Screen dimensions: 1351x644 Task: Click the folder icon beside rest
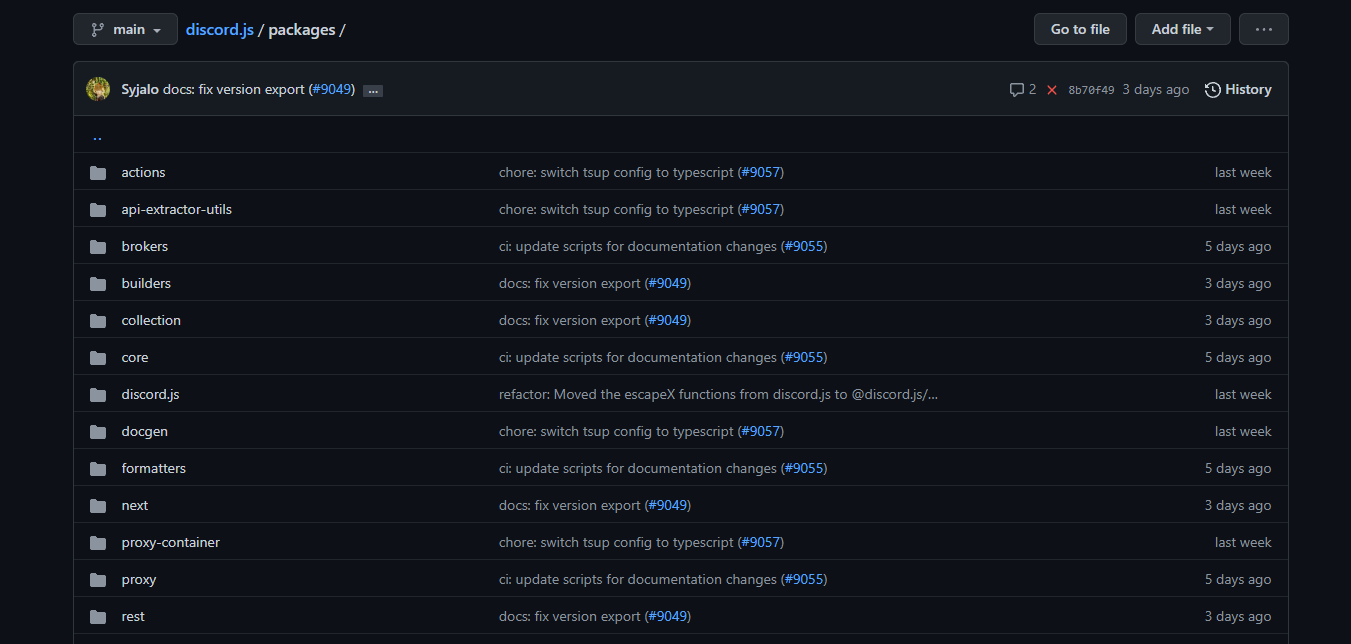click(x=97, y=616)
